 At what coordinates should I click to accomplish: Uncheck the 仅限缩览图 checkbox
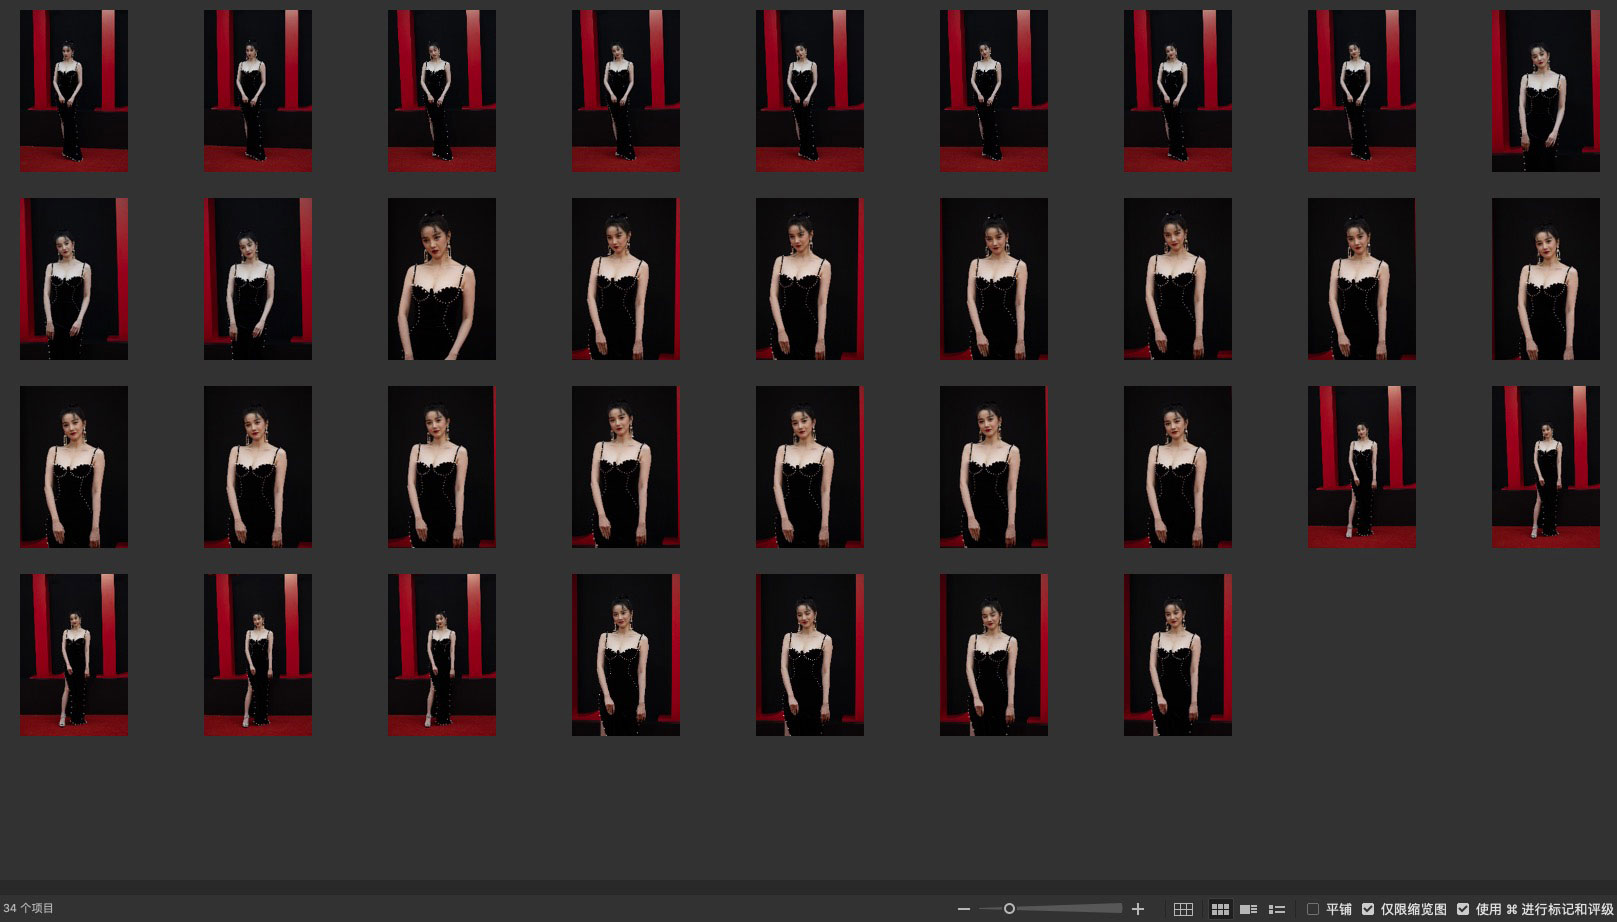click(x=1368, y=909)
